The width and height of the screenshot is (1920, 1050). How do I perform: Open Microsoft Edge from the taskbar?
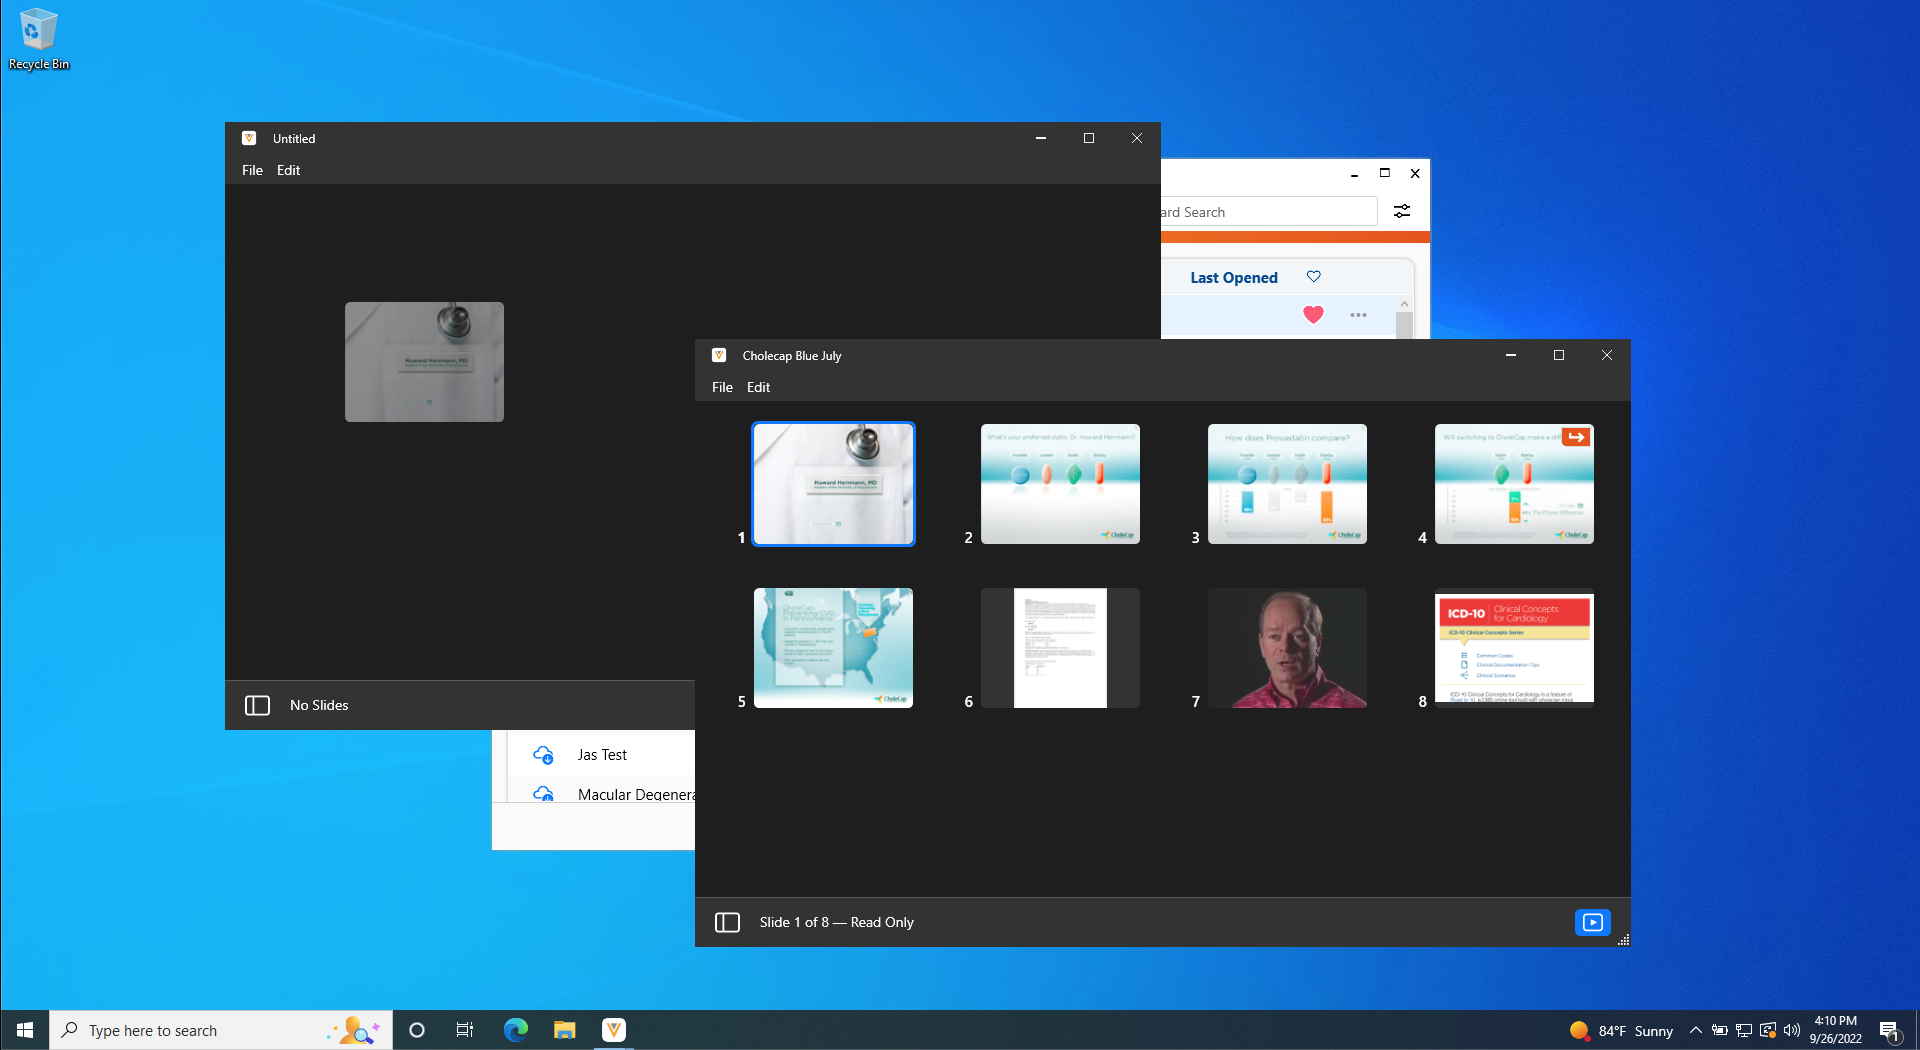(x=516, y=1030)
